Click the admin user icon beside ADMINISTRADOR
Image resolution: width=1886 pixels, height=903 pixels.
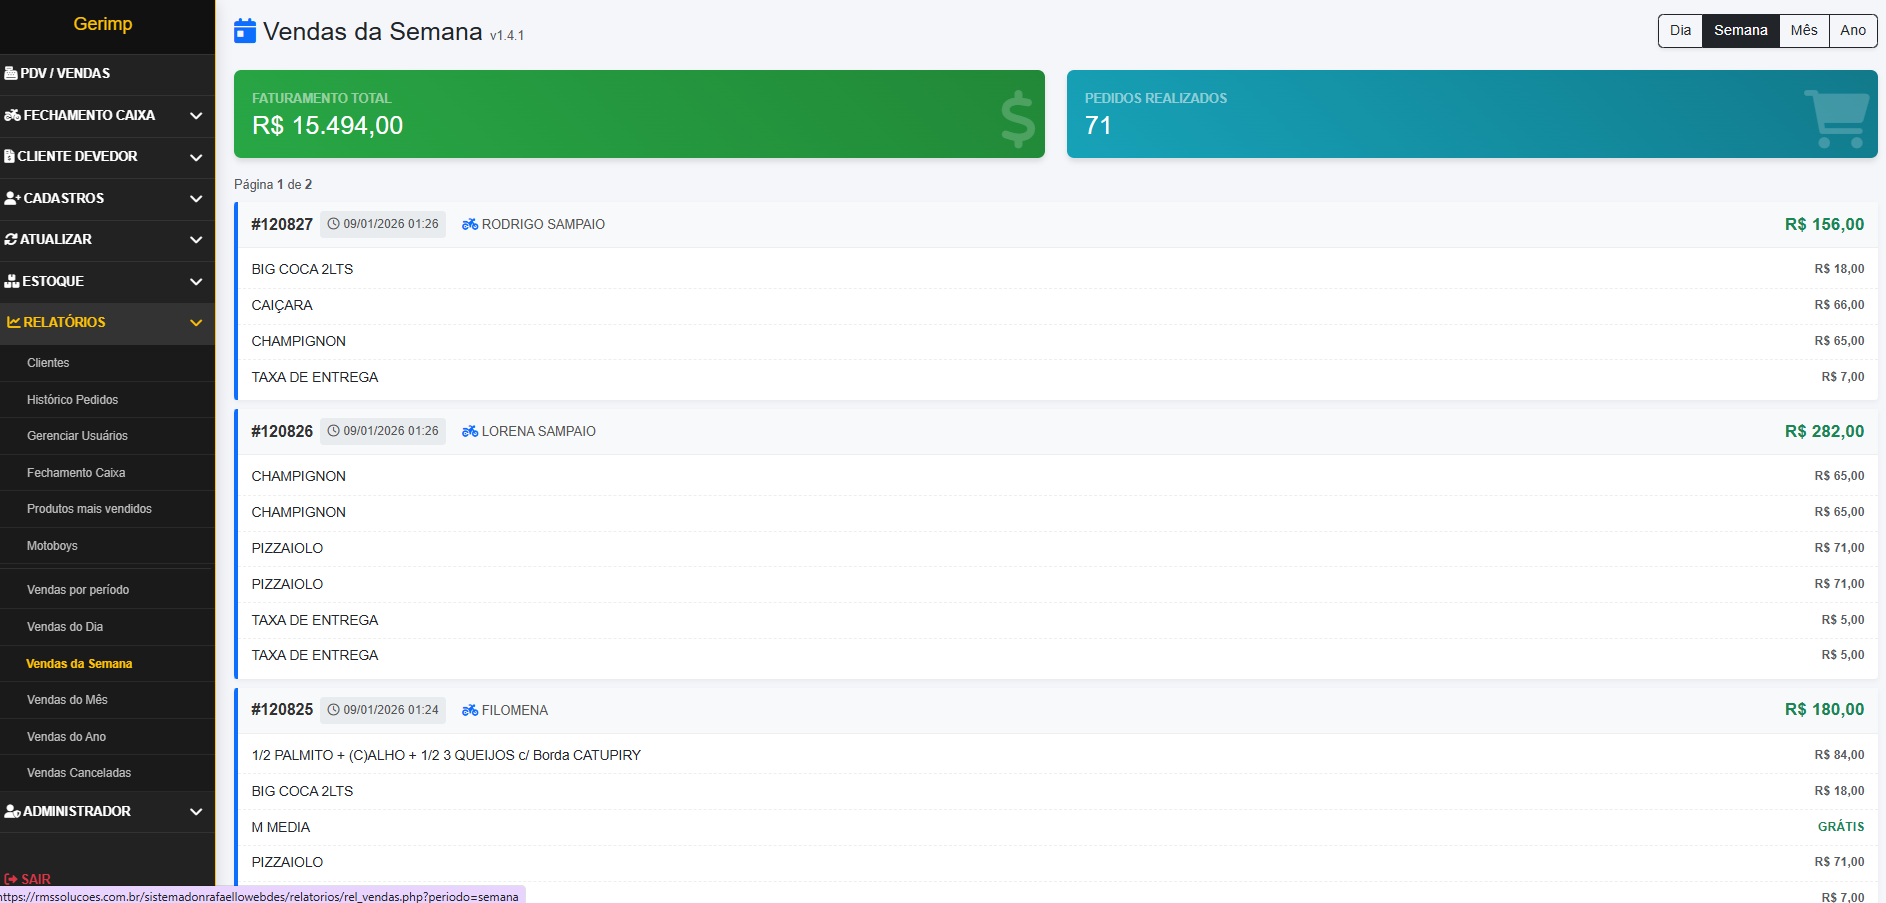point(12,811)
